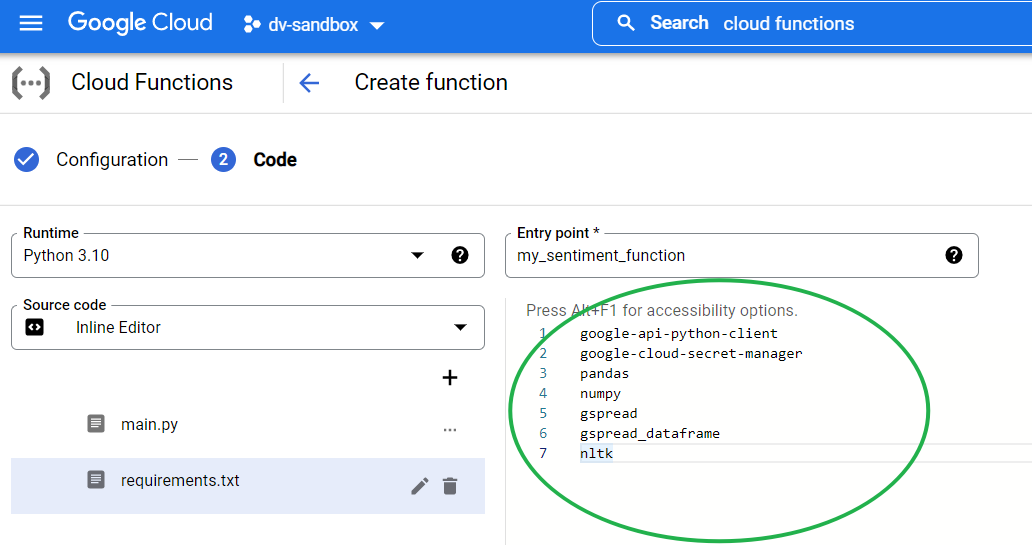Open main.py in the editor
Image resolution: width=1032 pixels, height=545 pixels.
pos(149,425)
